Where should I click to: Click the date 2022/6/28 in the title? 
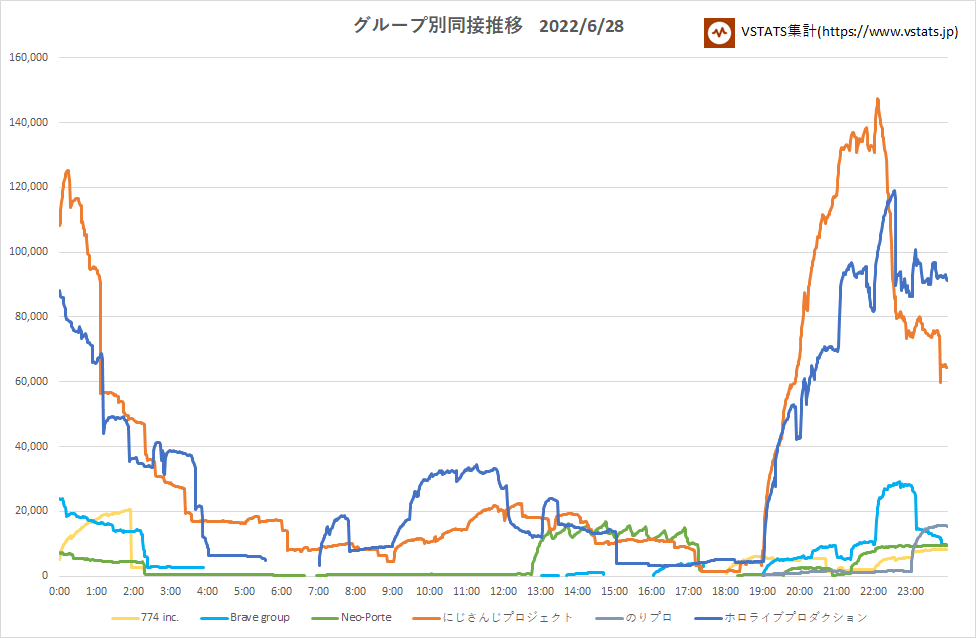tap(581, 26)
